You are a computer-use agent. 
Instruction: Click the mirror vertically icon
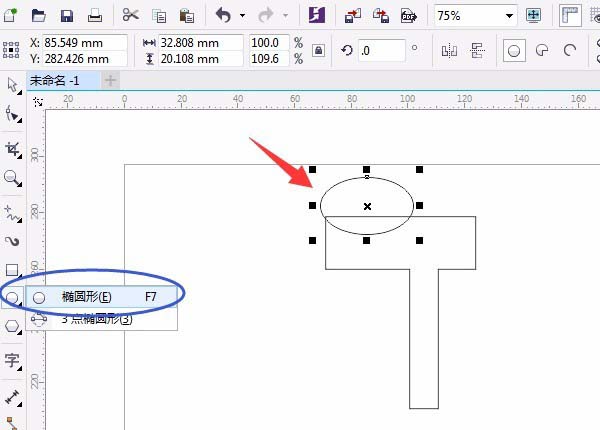477,50
